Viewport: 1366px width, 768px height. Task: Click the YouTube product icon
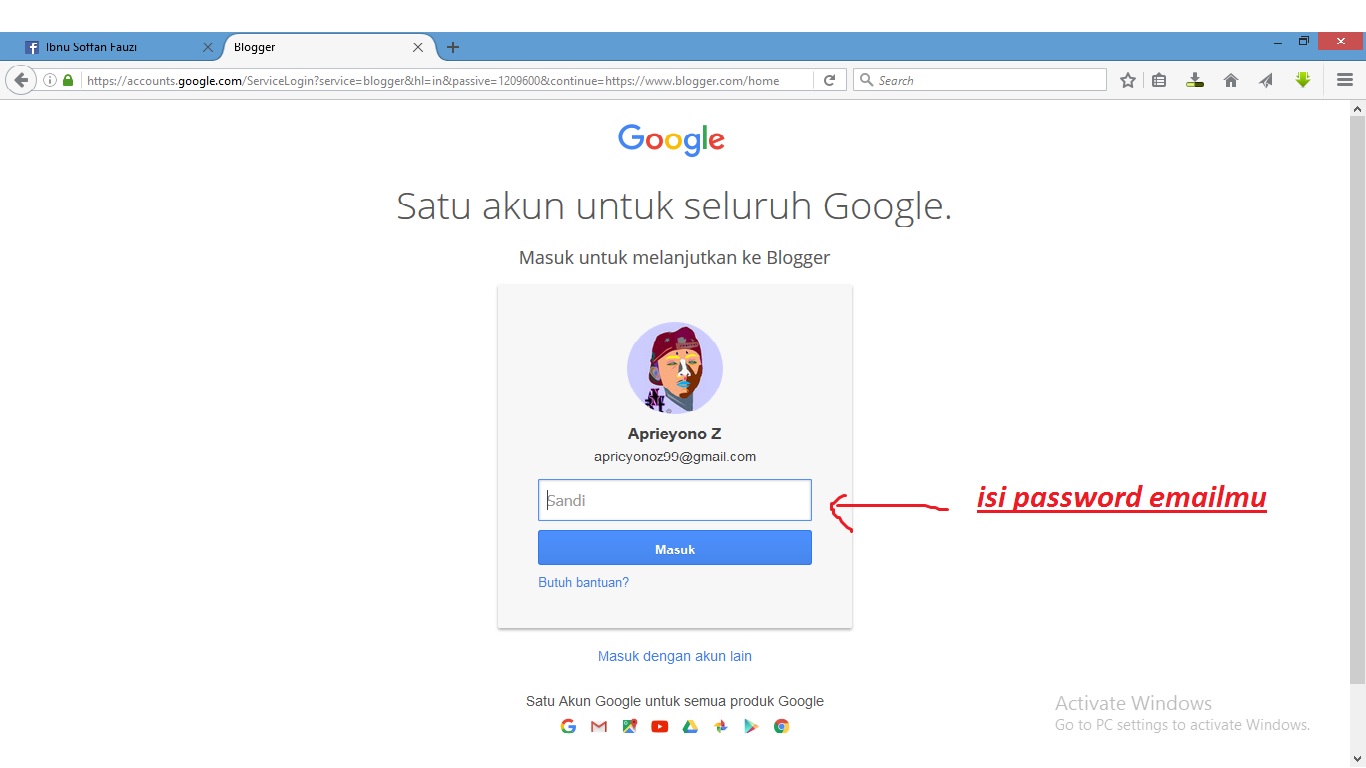pos(660,726)
